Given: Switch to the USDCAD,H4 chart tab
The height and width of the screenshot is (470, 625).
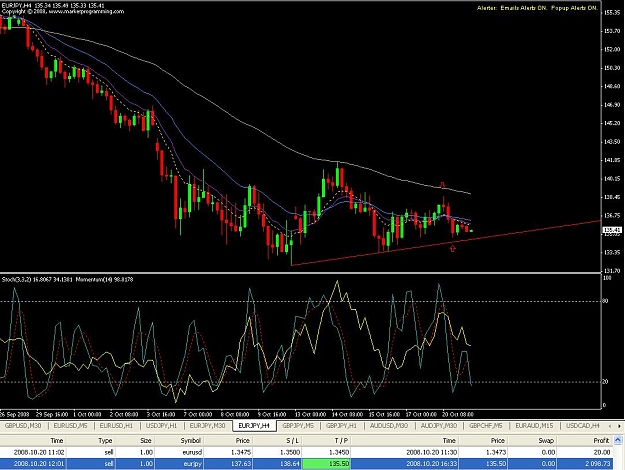Looking at the screenshot, I should 583,426.
